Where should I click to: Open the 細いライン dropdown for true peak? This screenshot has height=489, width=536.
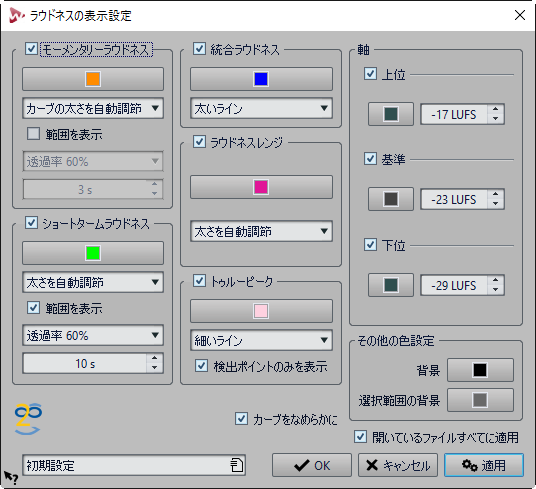click(261, 340)
